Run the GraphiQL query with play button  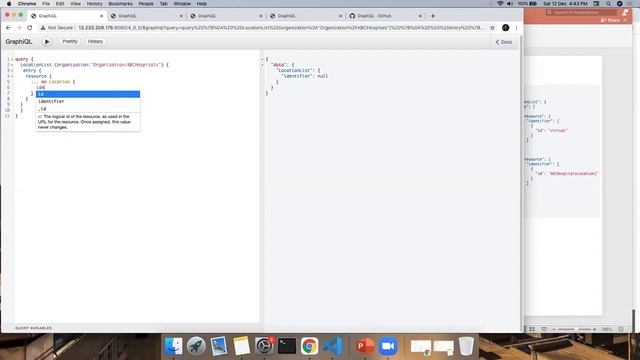[47, 42]
